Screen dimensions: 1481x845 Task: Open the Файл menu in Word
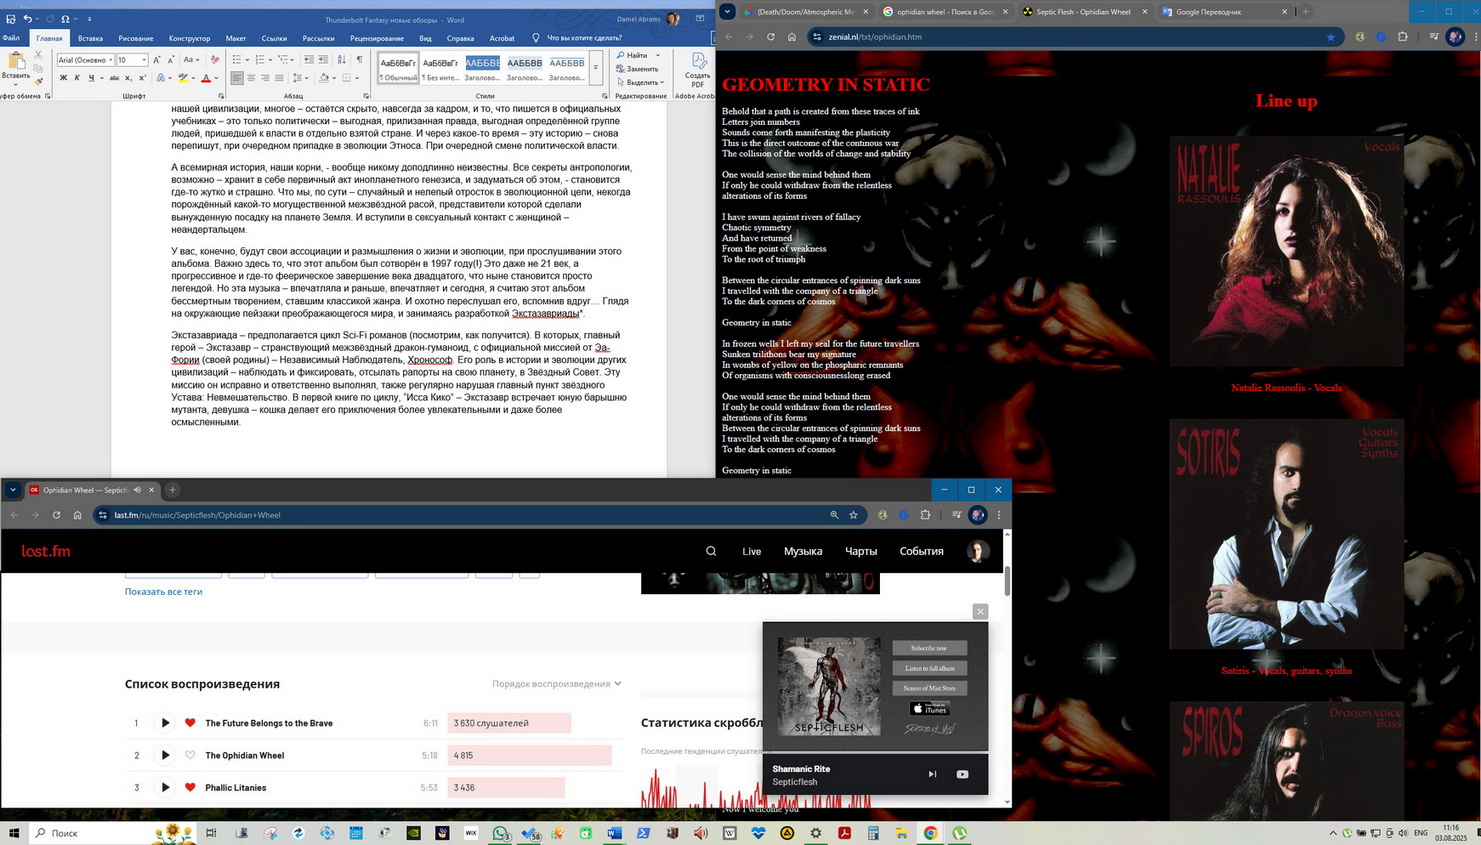pos(11,38)
